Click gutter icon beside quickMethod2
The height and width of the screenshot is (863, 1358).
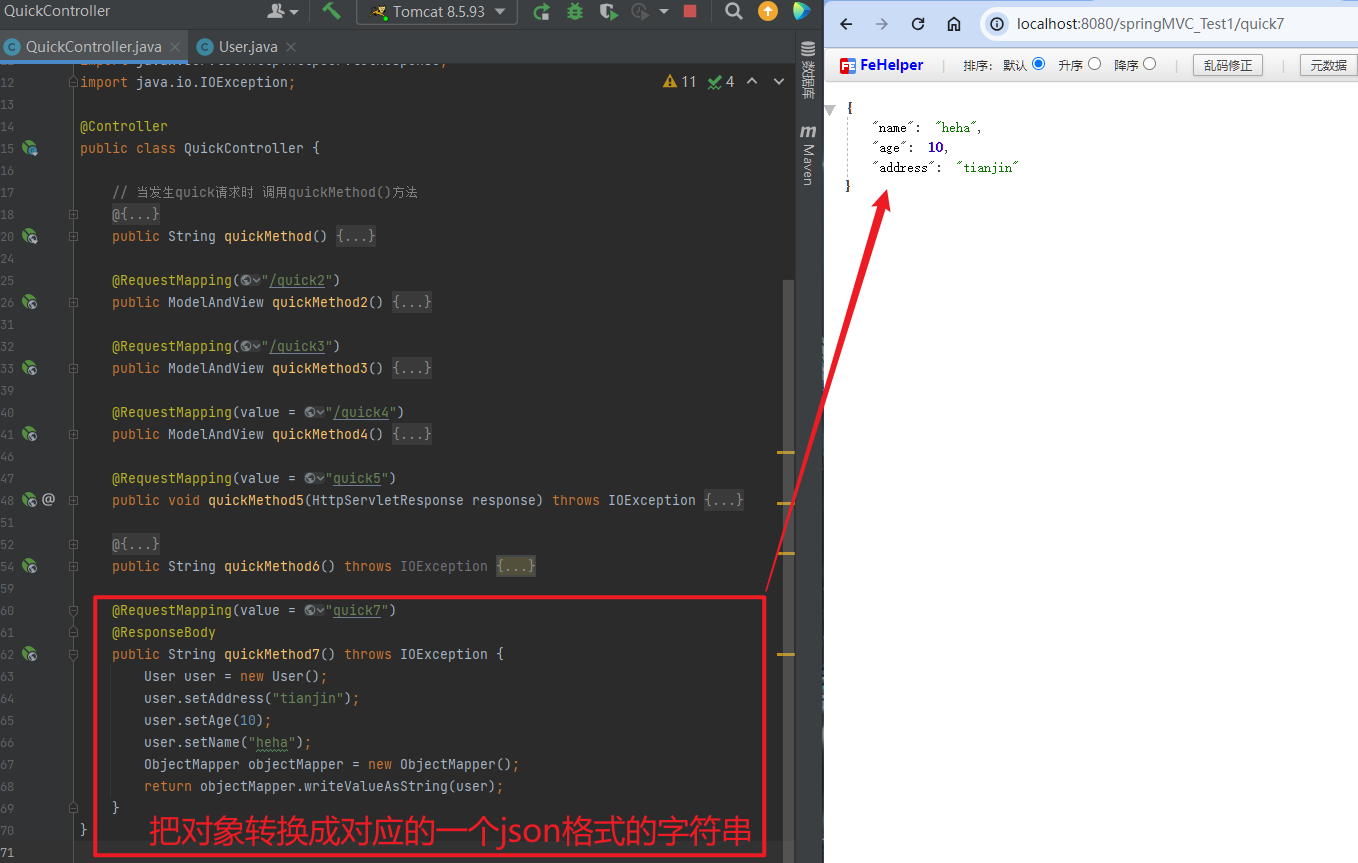[30, 302]
